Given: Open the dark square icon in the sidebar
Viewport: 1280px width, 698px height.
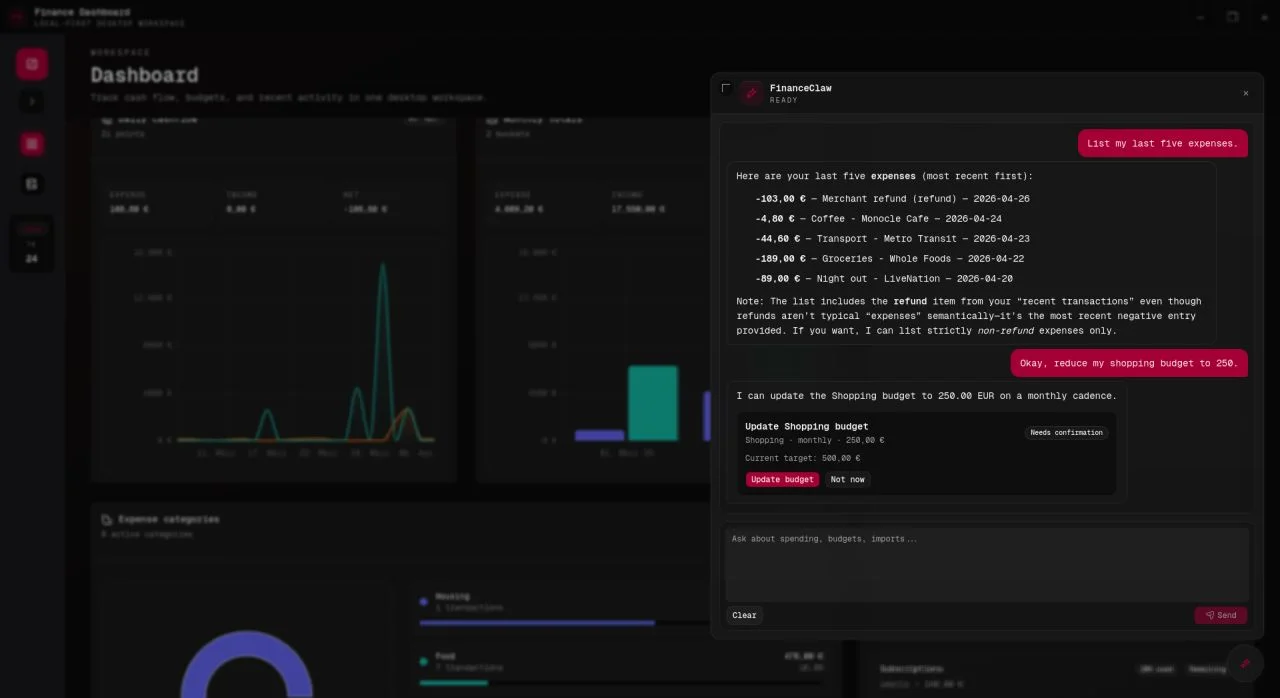Looking at the screenshot, I should (x=32, y=184).
